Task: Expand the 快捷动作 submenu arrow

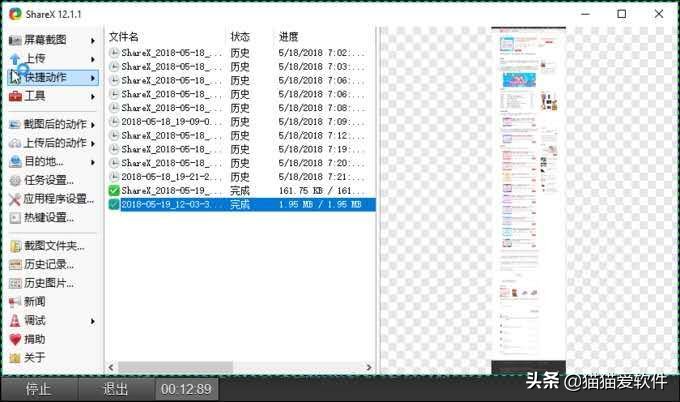Action: pos(93,78)
